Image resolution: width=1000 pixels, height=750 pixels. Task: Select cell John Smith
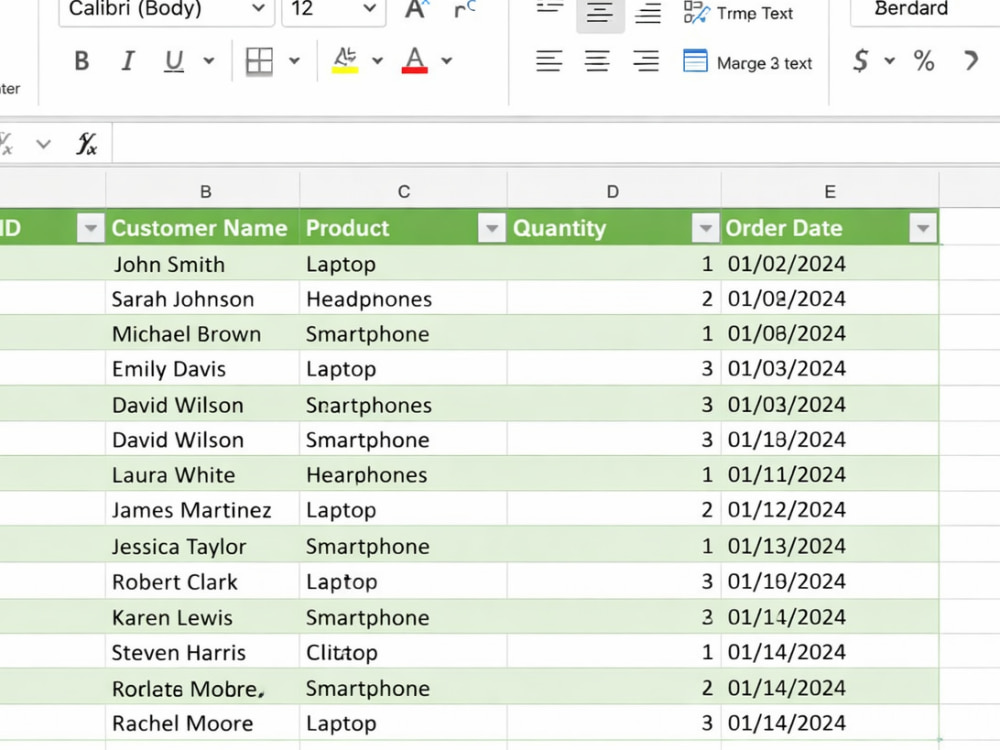click(203, 264)
